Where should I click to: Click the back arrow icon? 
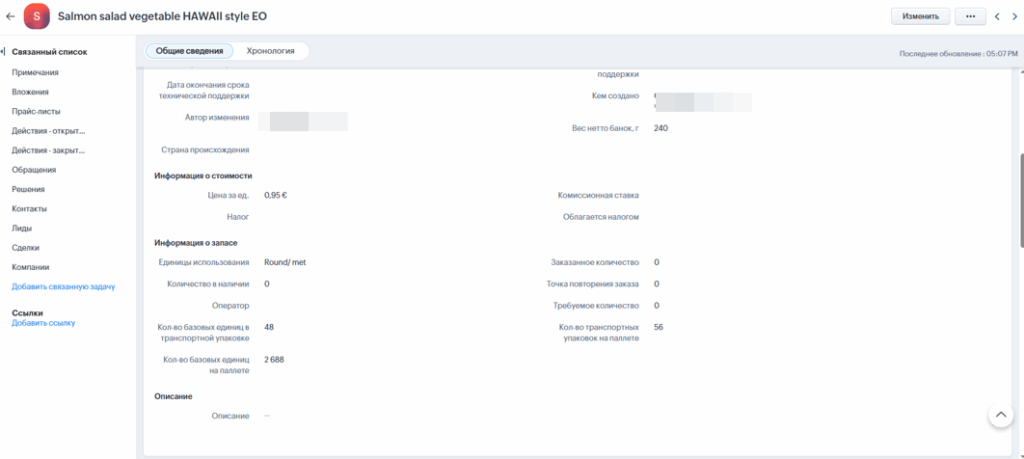[x=10, y=17]
